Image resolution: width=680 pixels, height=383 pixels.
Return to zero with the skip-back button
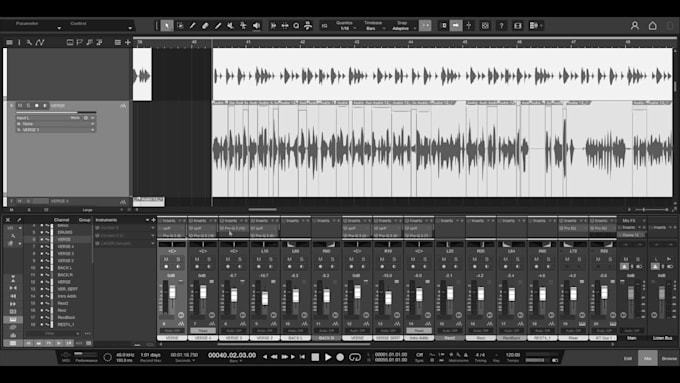coord(302,357)
